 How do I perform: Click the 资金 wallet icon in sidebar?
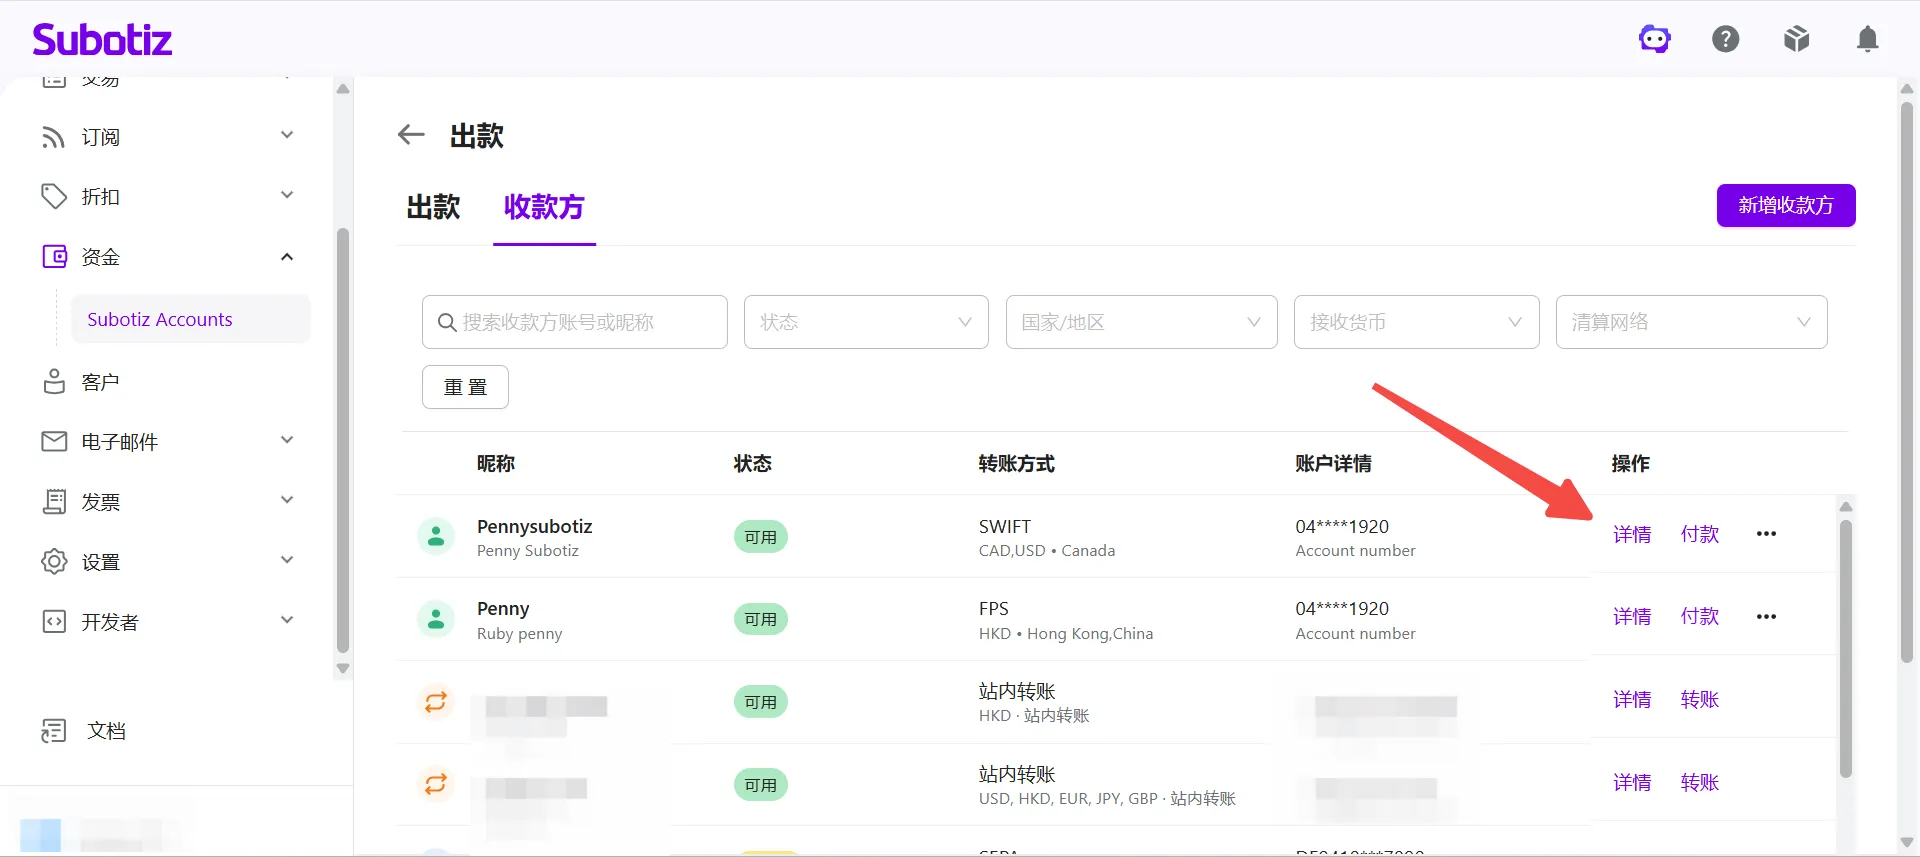click(54, 257)
